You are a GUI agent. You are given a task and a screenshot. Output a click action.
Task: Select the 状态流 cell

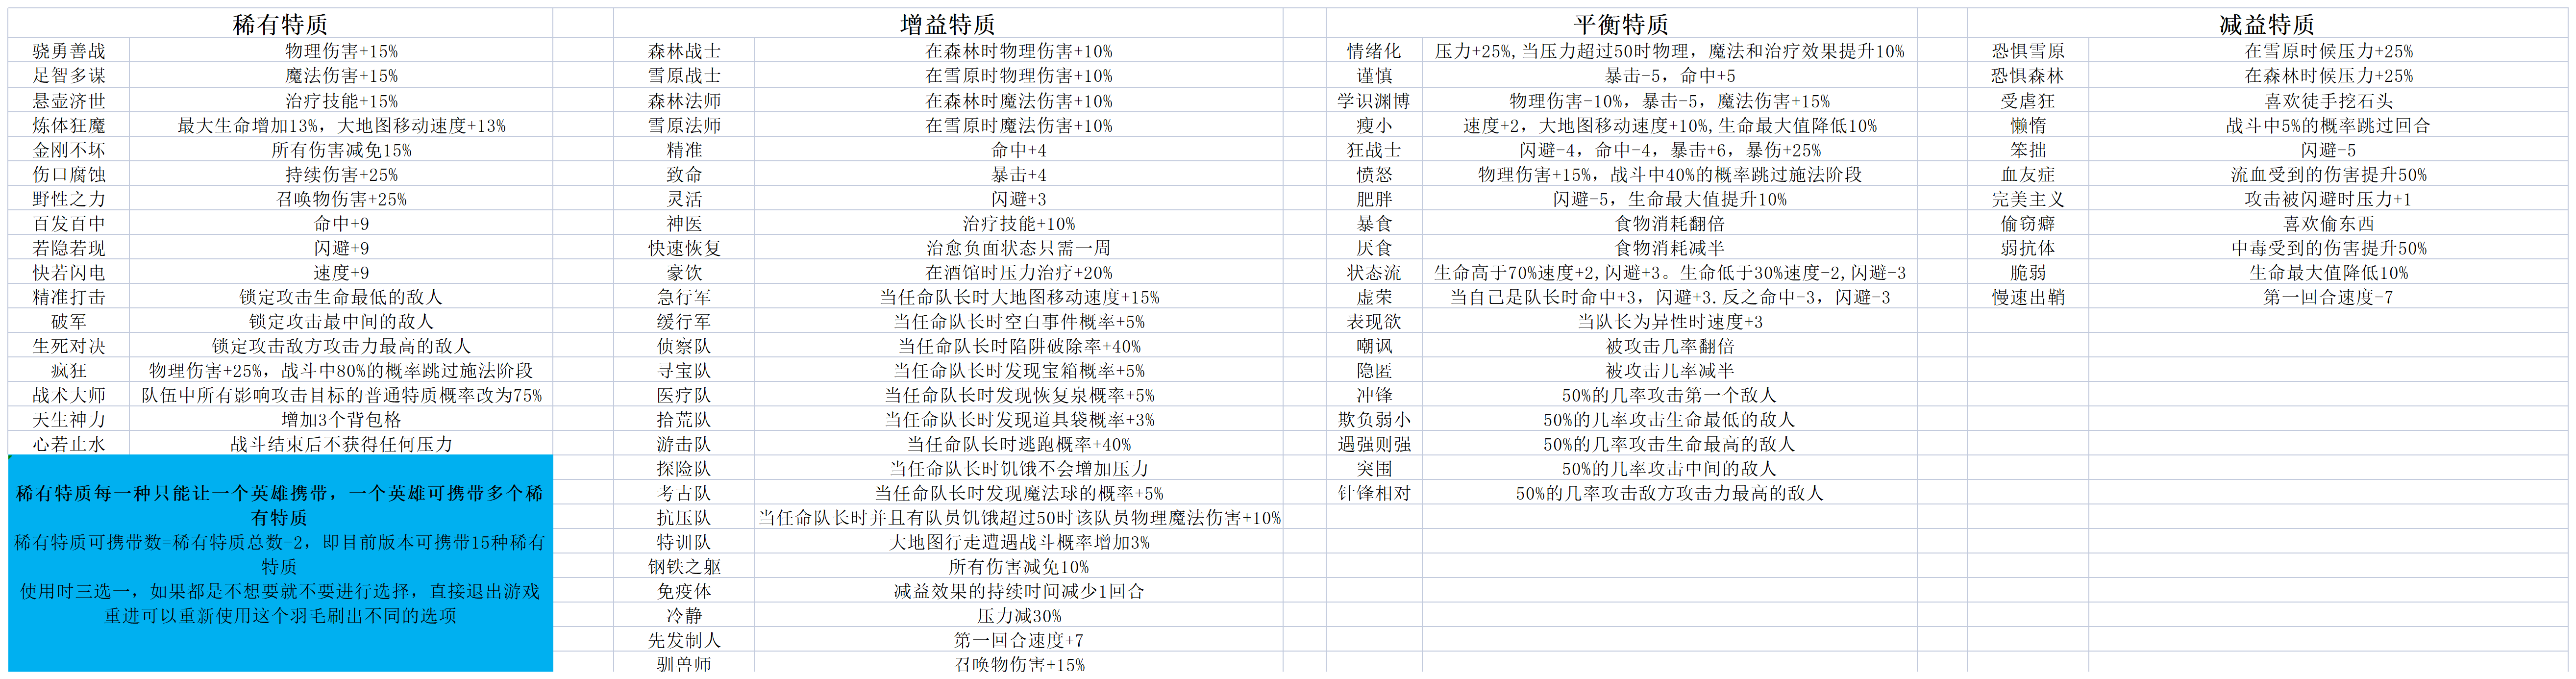point(1374,272)
